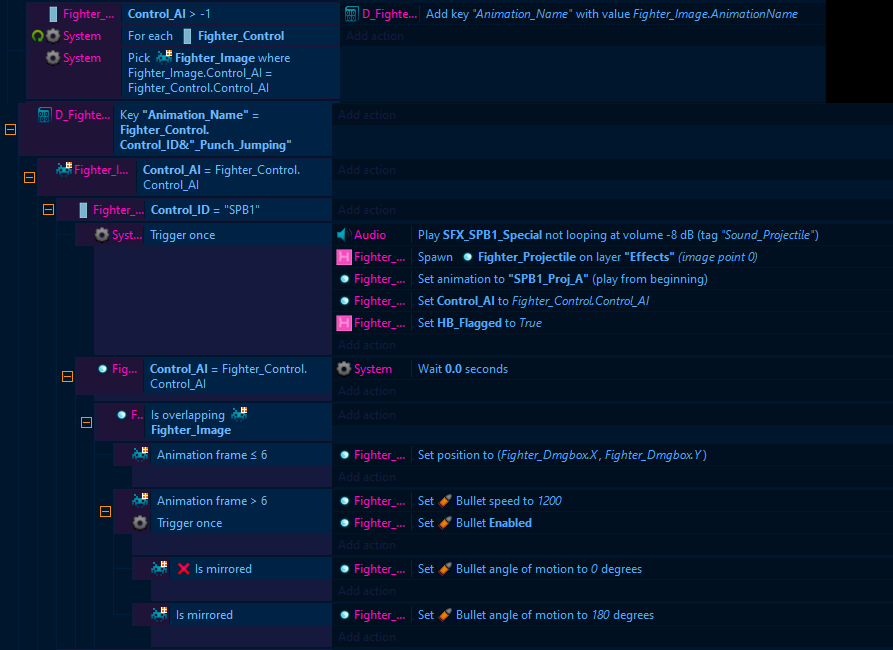Click the gear icon next to first Trigger once
Screen dimensions: 893x650
click(102, 235)
